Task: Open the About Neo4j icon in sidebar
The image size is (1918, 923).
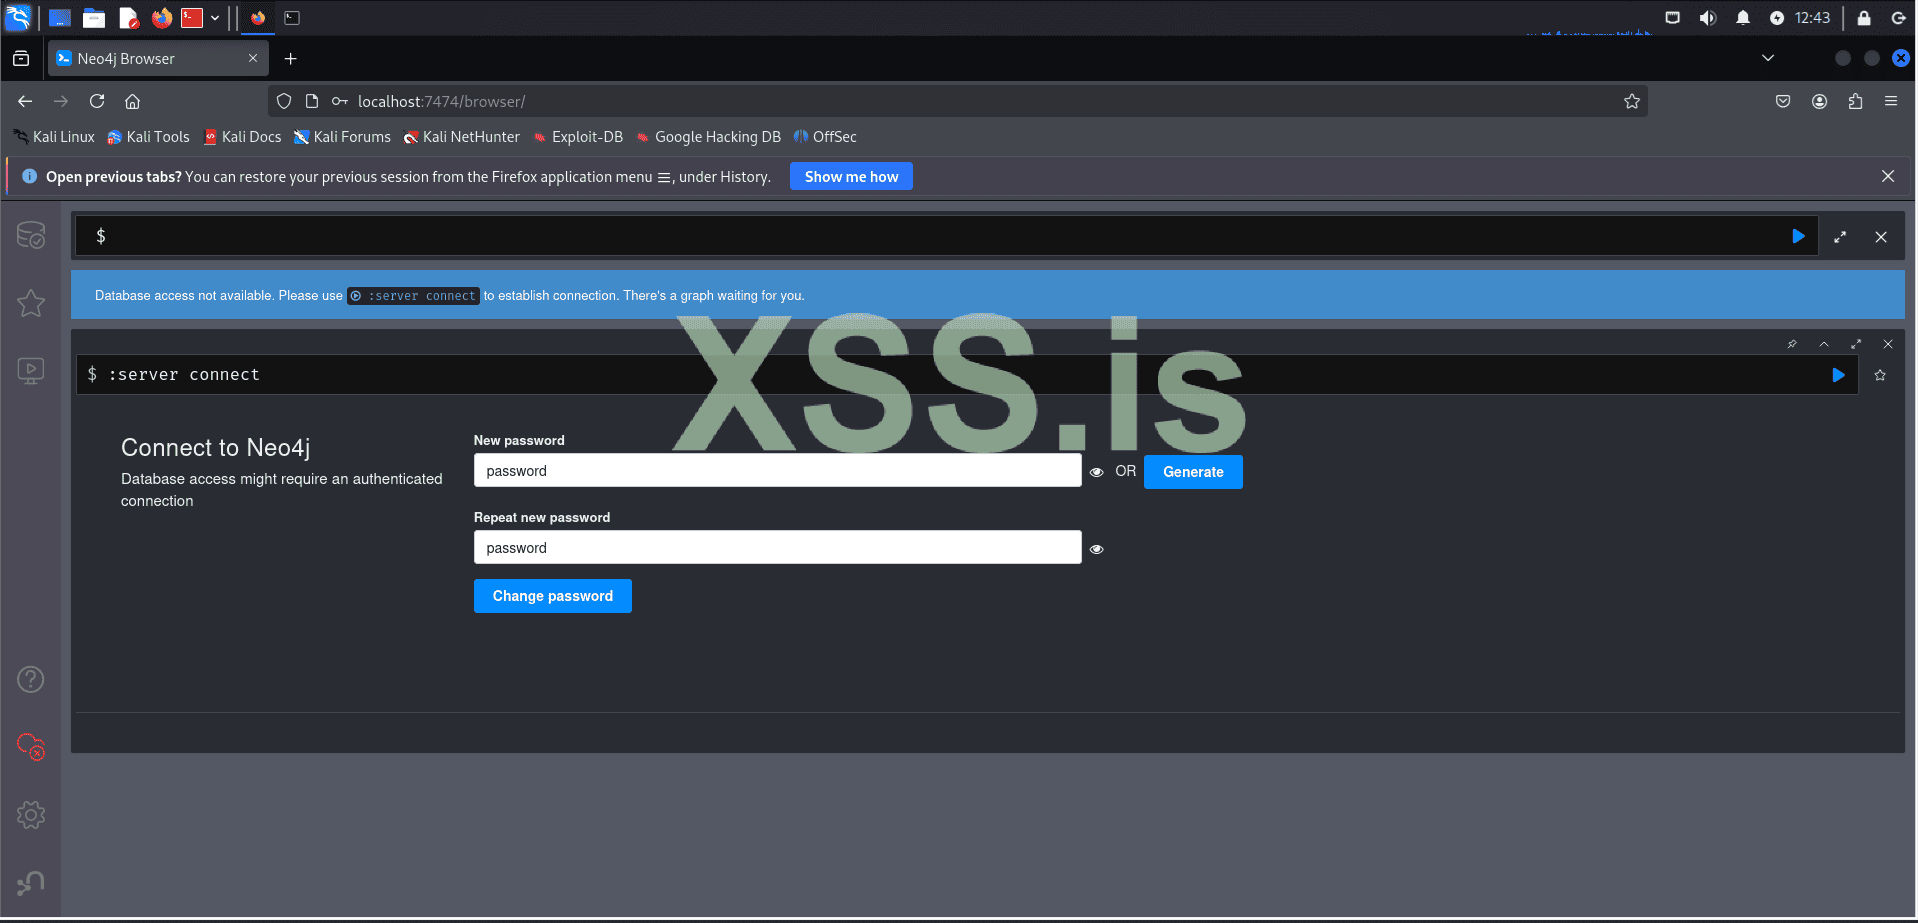Action: 31,883
